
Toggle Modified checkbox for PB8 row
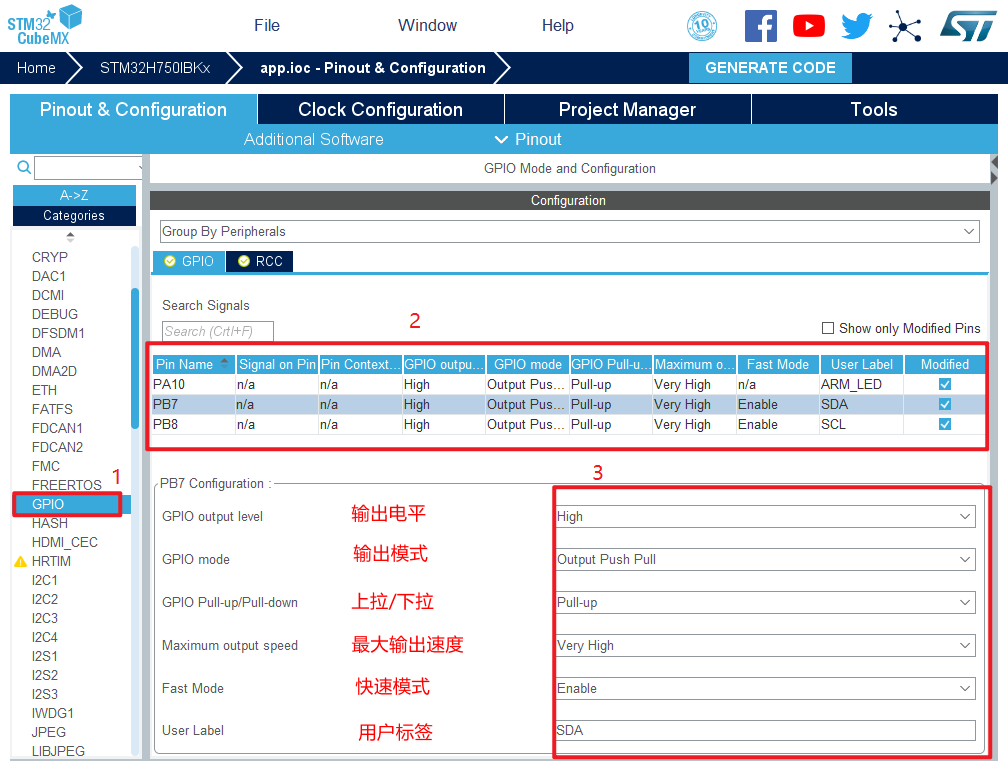[945, 424]
